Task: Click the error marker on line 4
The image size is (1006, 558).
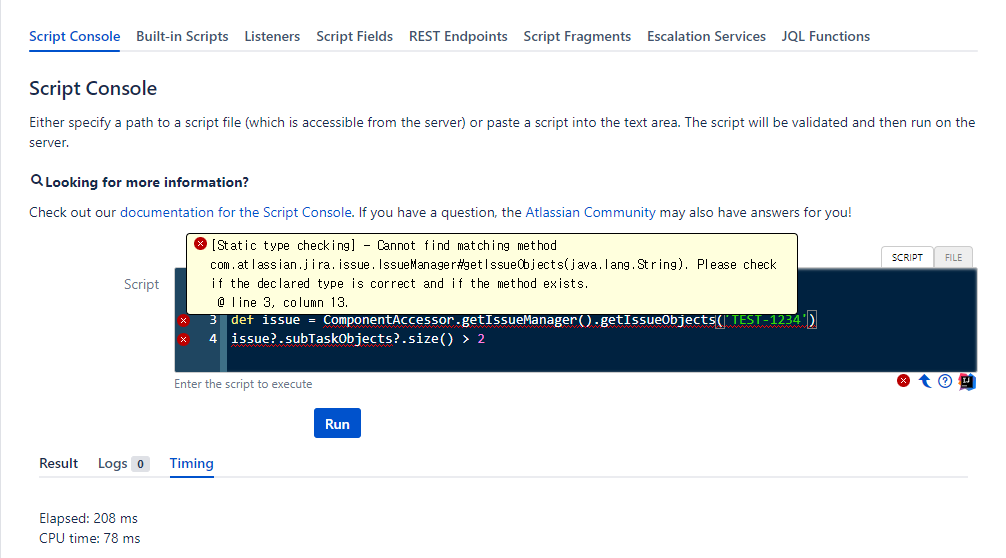Action: [x=183, y=339]
